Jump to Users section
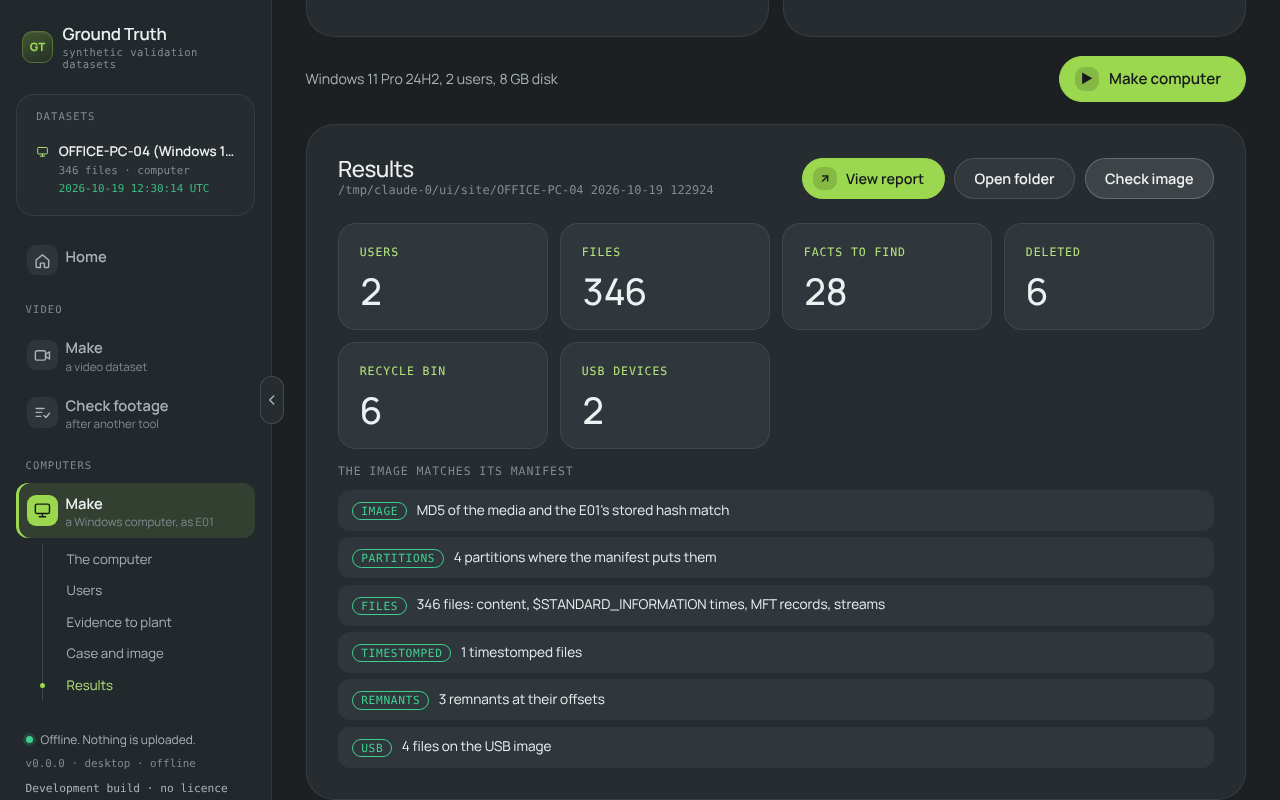 click(84, 590)
